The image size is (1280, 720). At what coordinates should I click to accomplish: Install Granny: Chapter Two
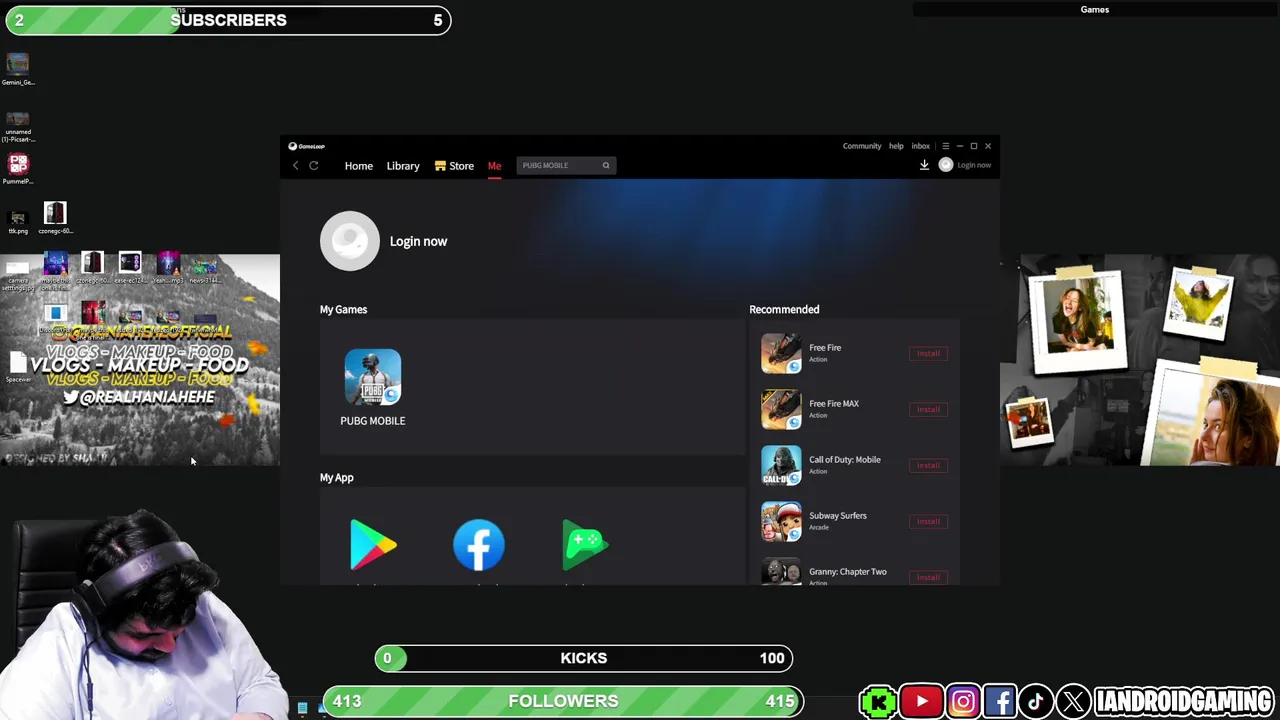[928, 577]
